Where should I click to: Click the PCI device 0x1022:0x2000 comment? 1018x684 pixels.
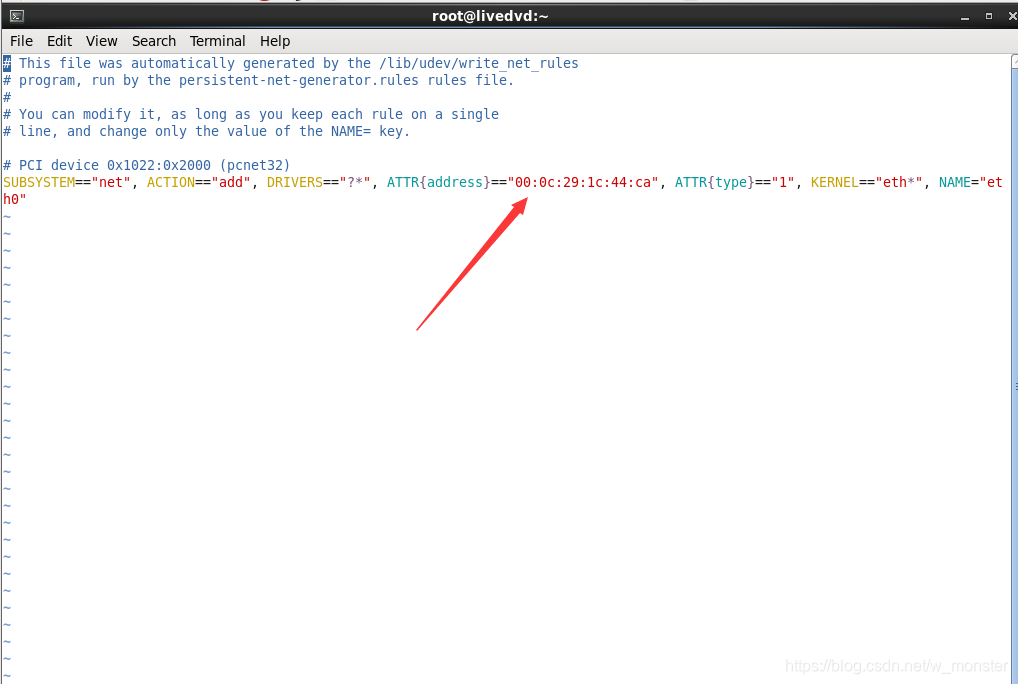coord(146,165)
